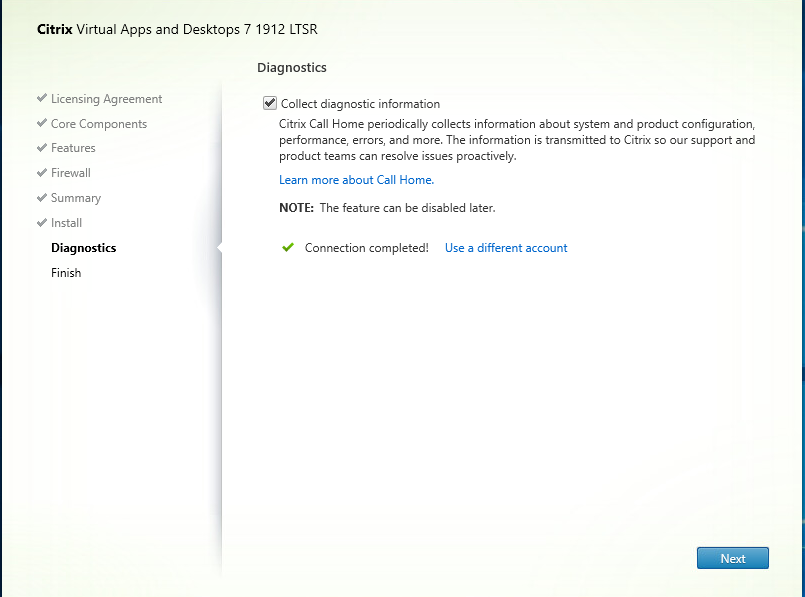Click the Connection completed! status text
The image size is (805, 597).
point(367,248)
